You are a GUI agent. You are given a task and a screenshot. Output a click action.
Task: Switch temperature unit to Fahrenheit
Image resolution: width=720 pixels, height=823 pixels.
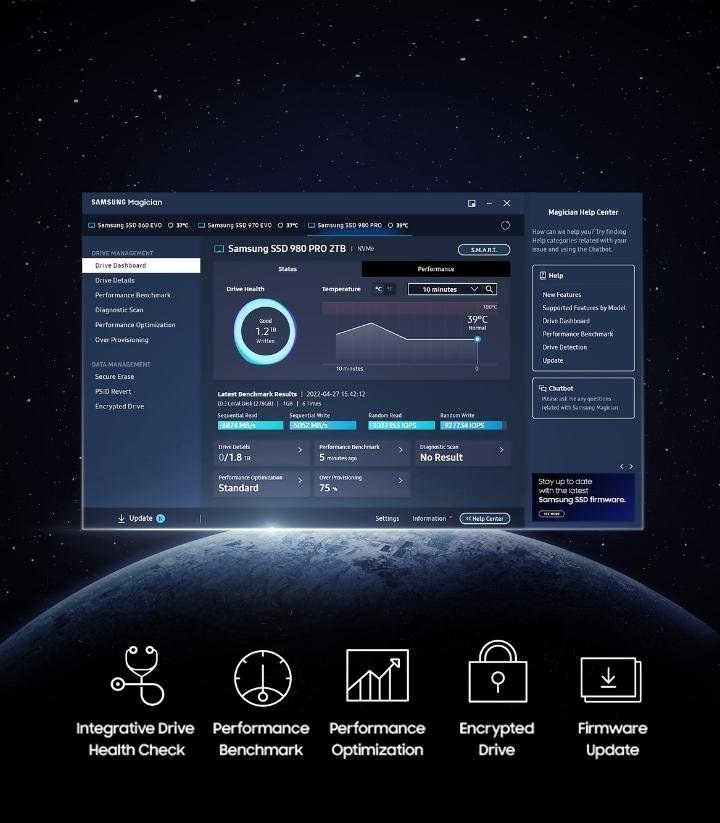click(x=390, y=289)
